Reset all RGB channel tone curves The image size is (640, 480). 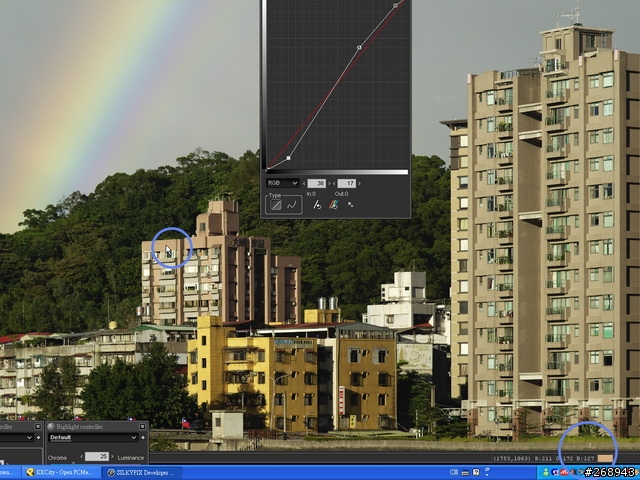point(334,204)
